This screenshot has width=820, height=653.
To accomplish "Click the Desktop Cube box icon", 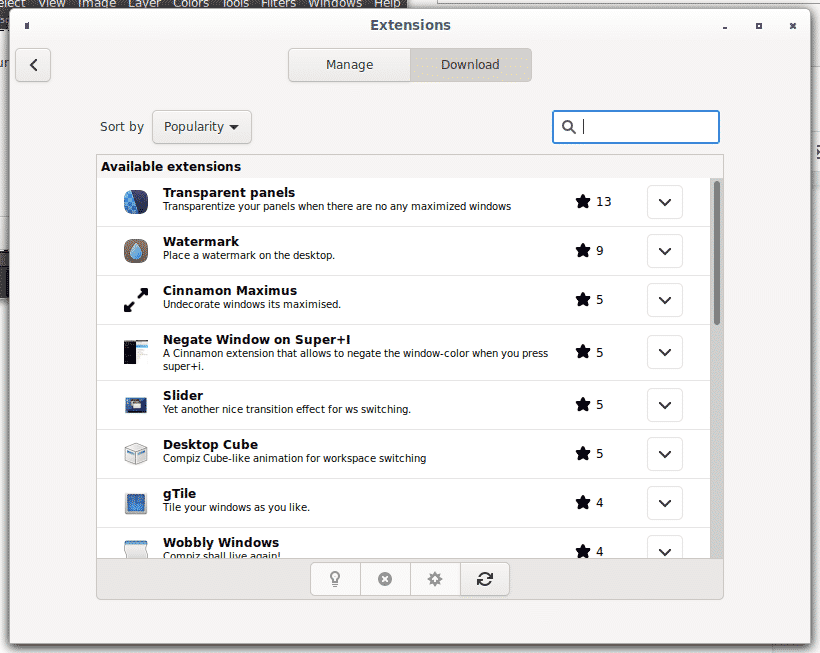I will (136, 453).
